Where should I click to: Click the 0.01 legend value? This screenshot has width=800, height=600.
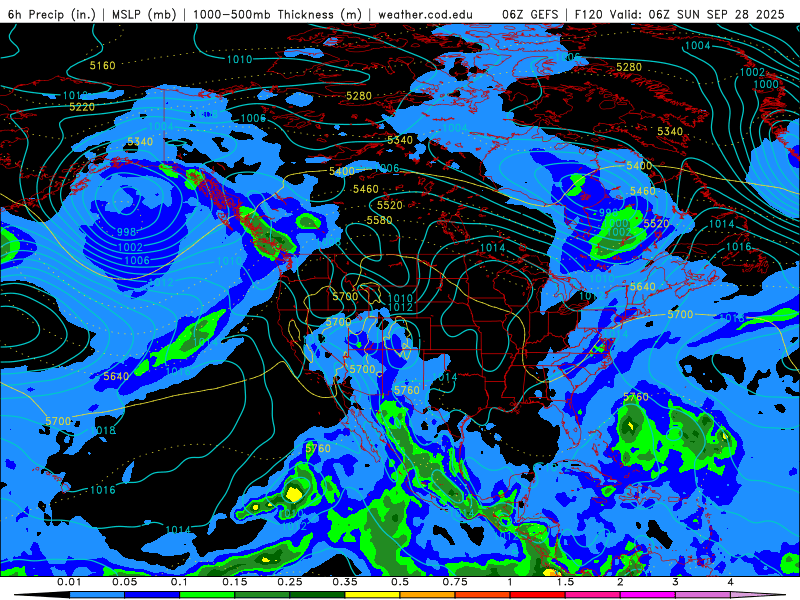coord(69,582)
